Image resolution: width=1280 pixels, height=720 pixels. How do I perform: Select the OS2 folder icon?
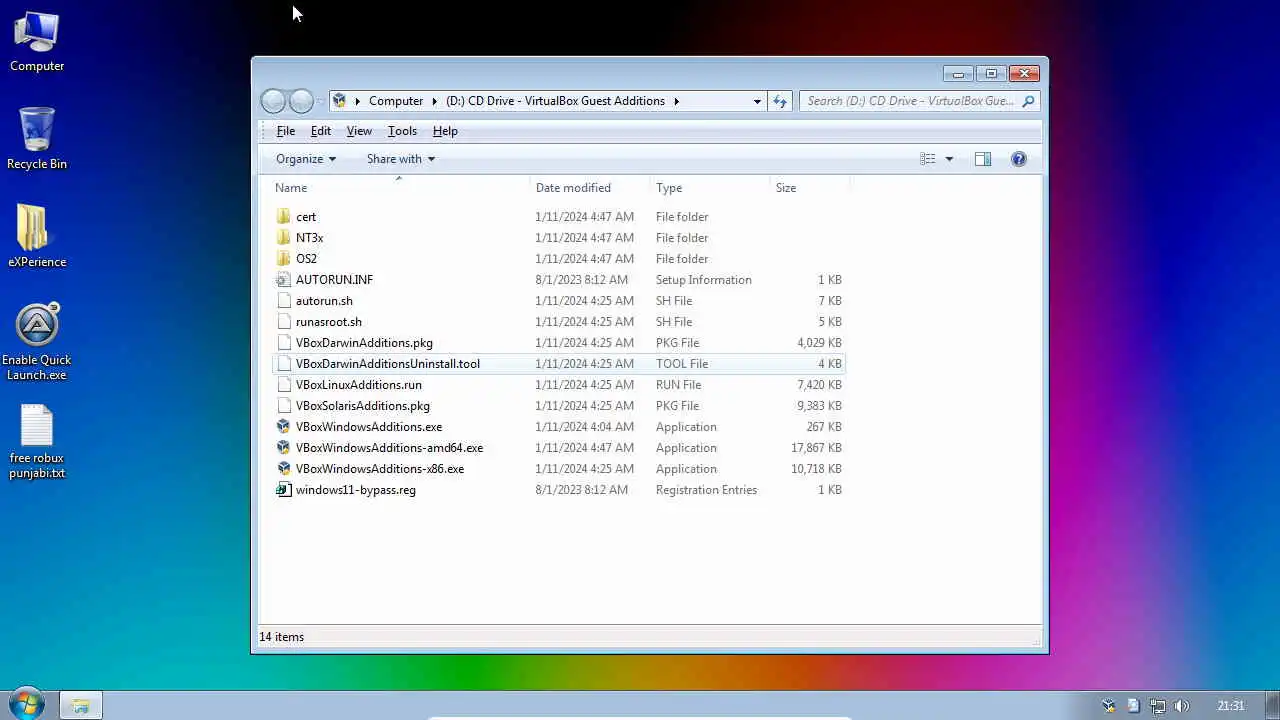click(x=284, y=259)
